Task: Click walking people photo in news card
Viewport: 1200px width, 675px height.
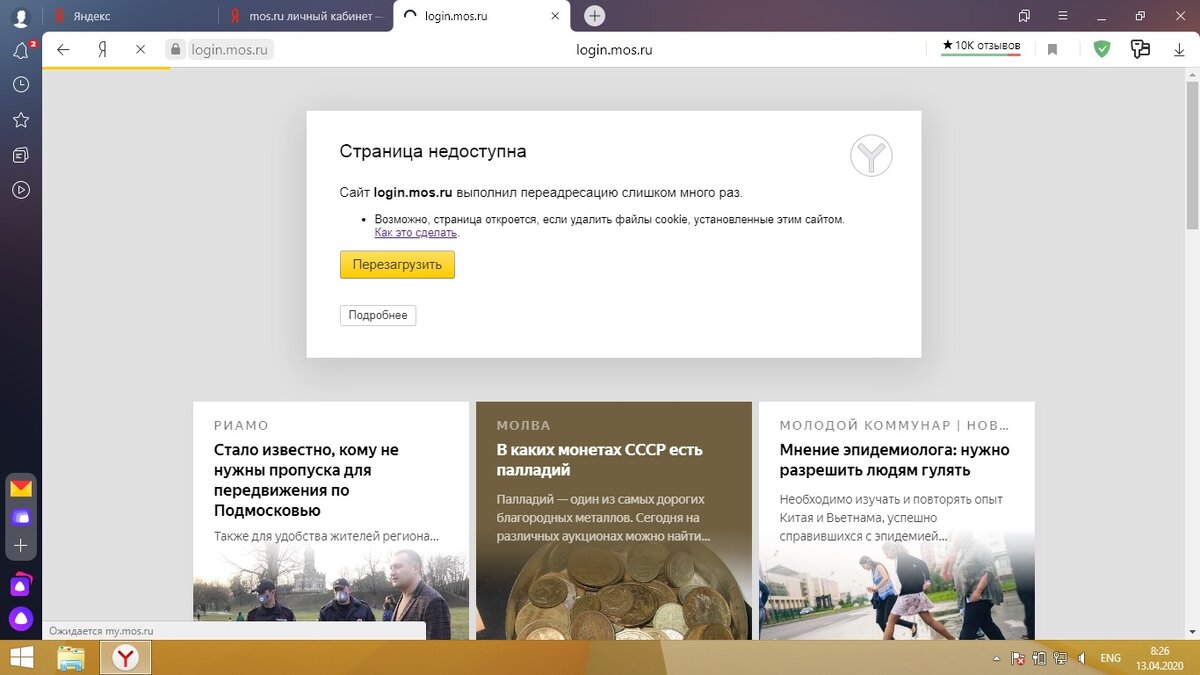Action: [x=897, y=594]
